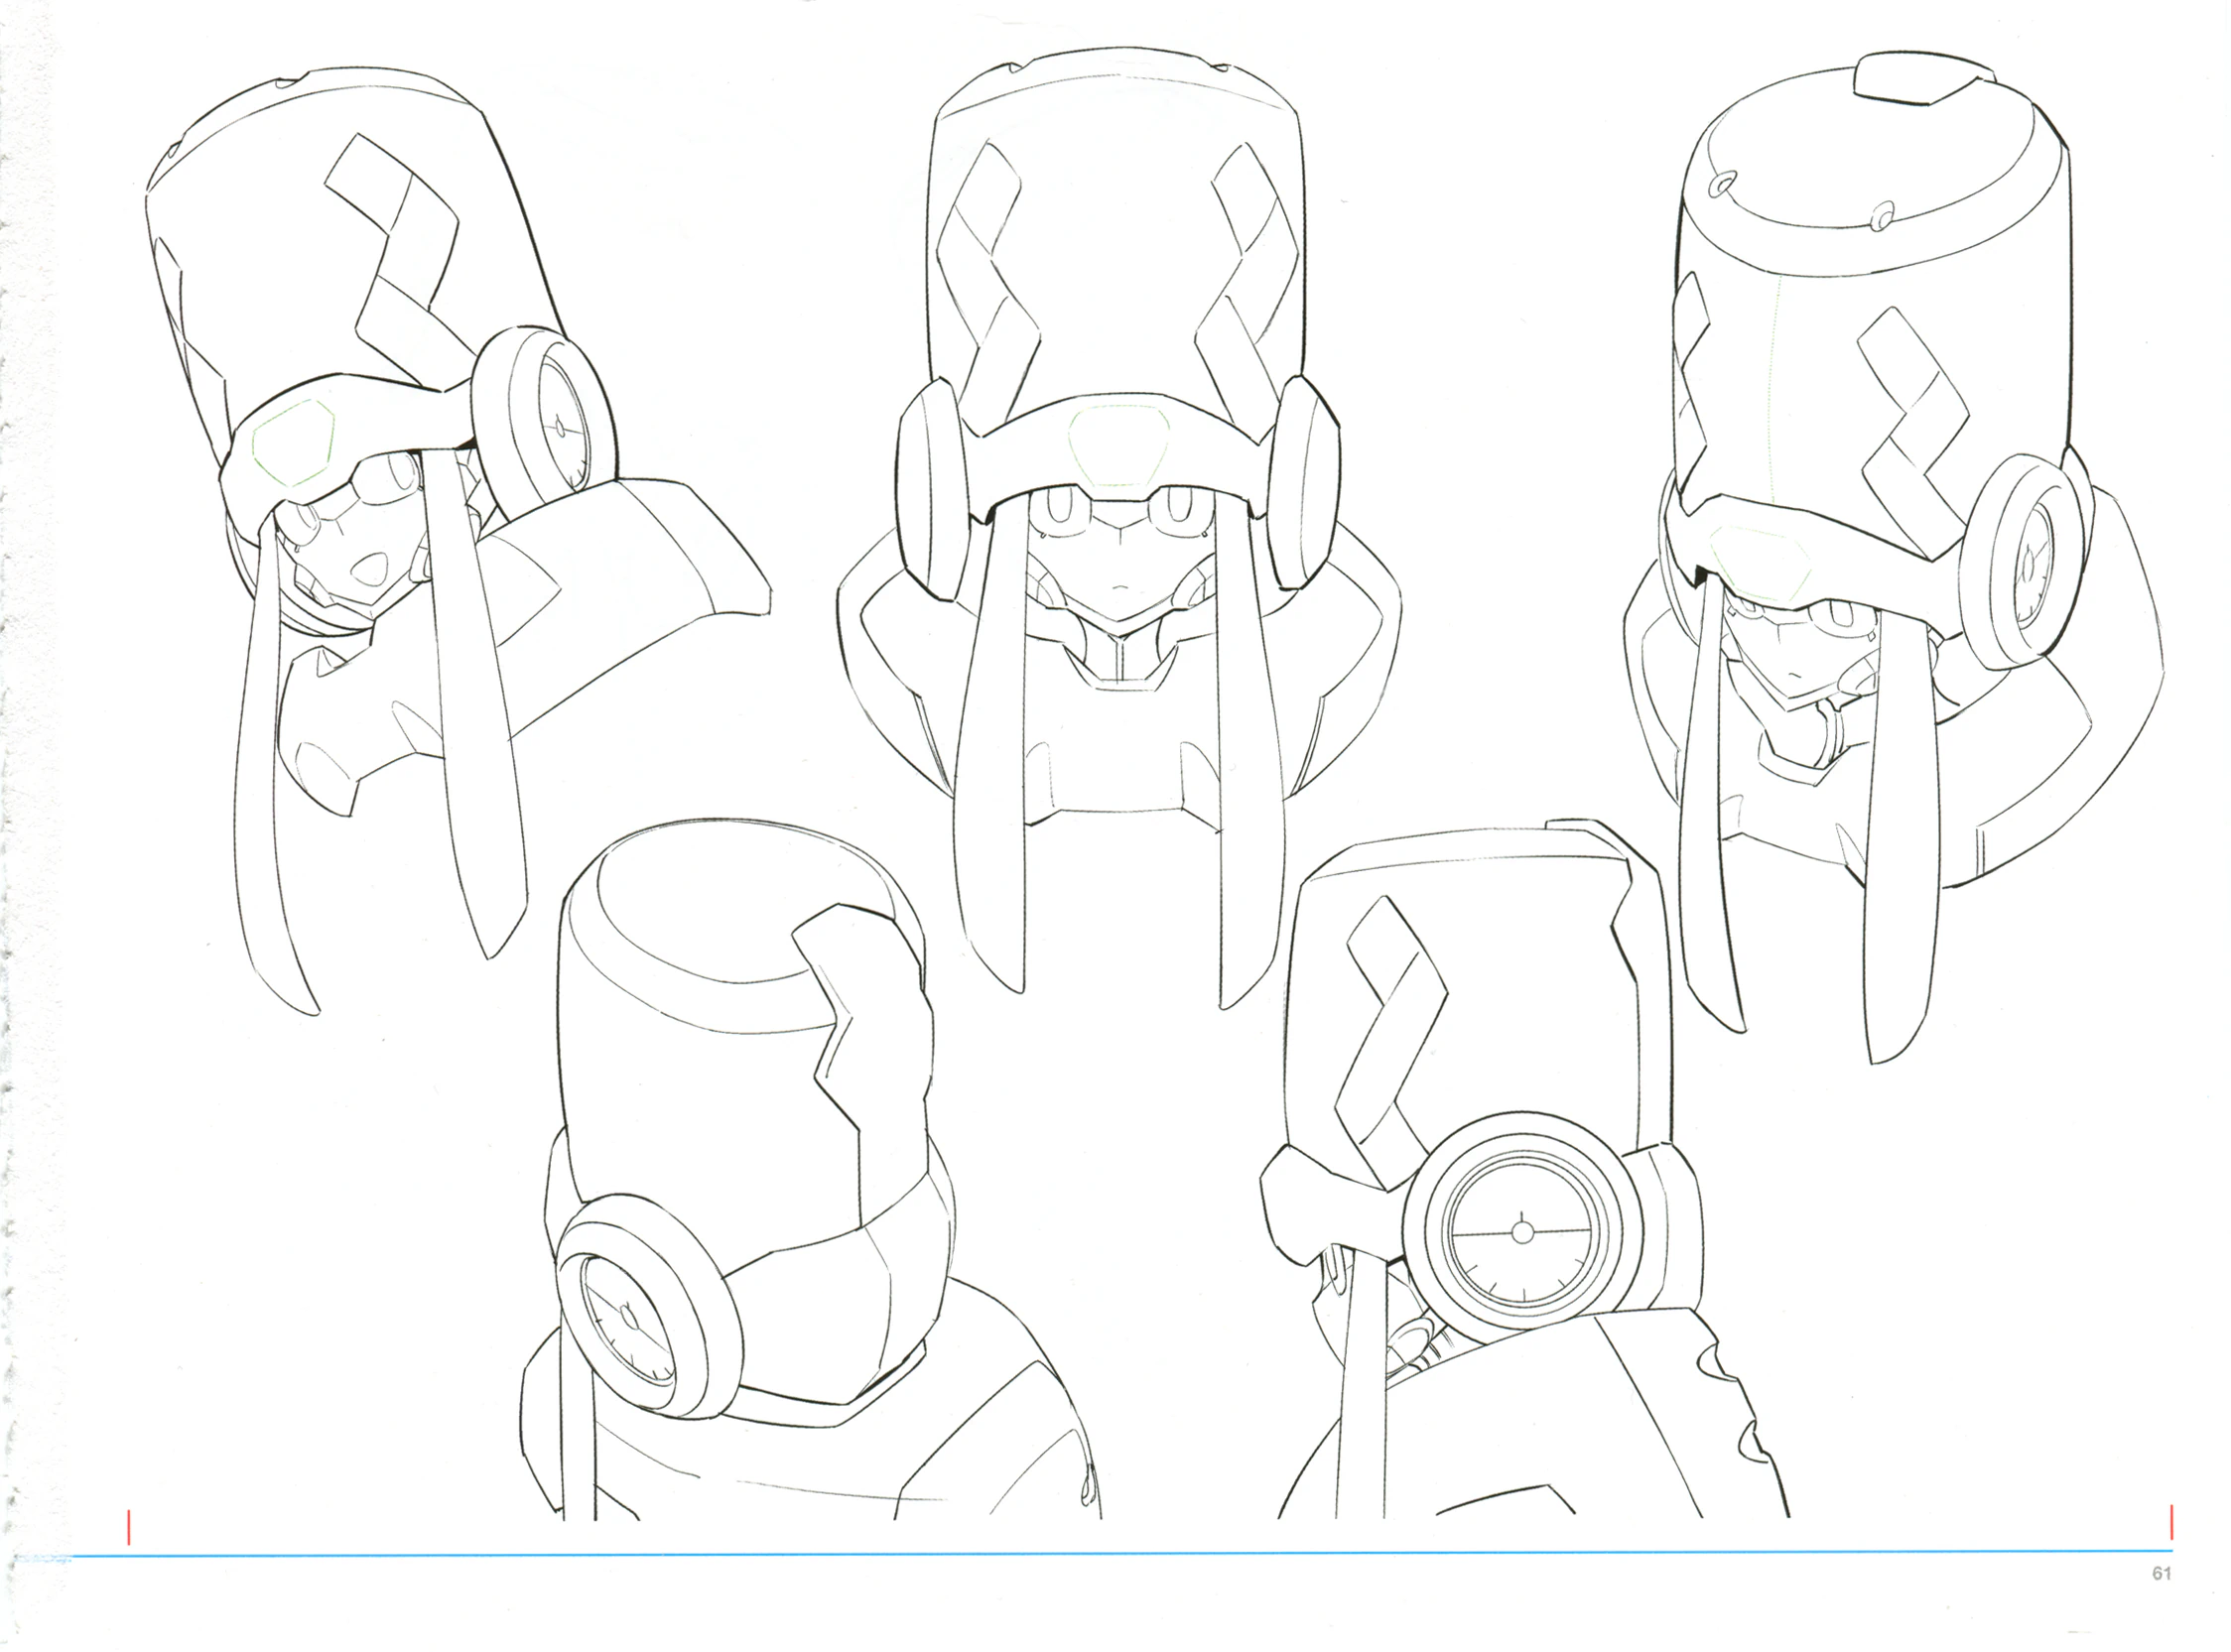Click the gauge dial on top-right helmet

tap(2030, 566)
